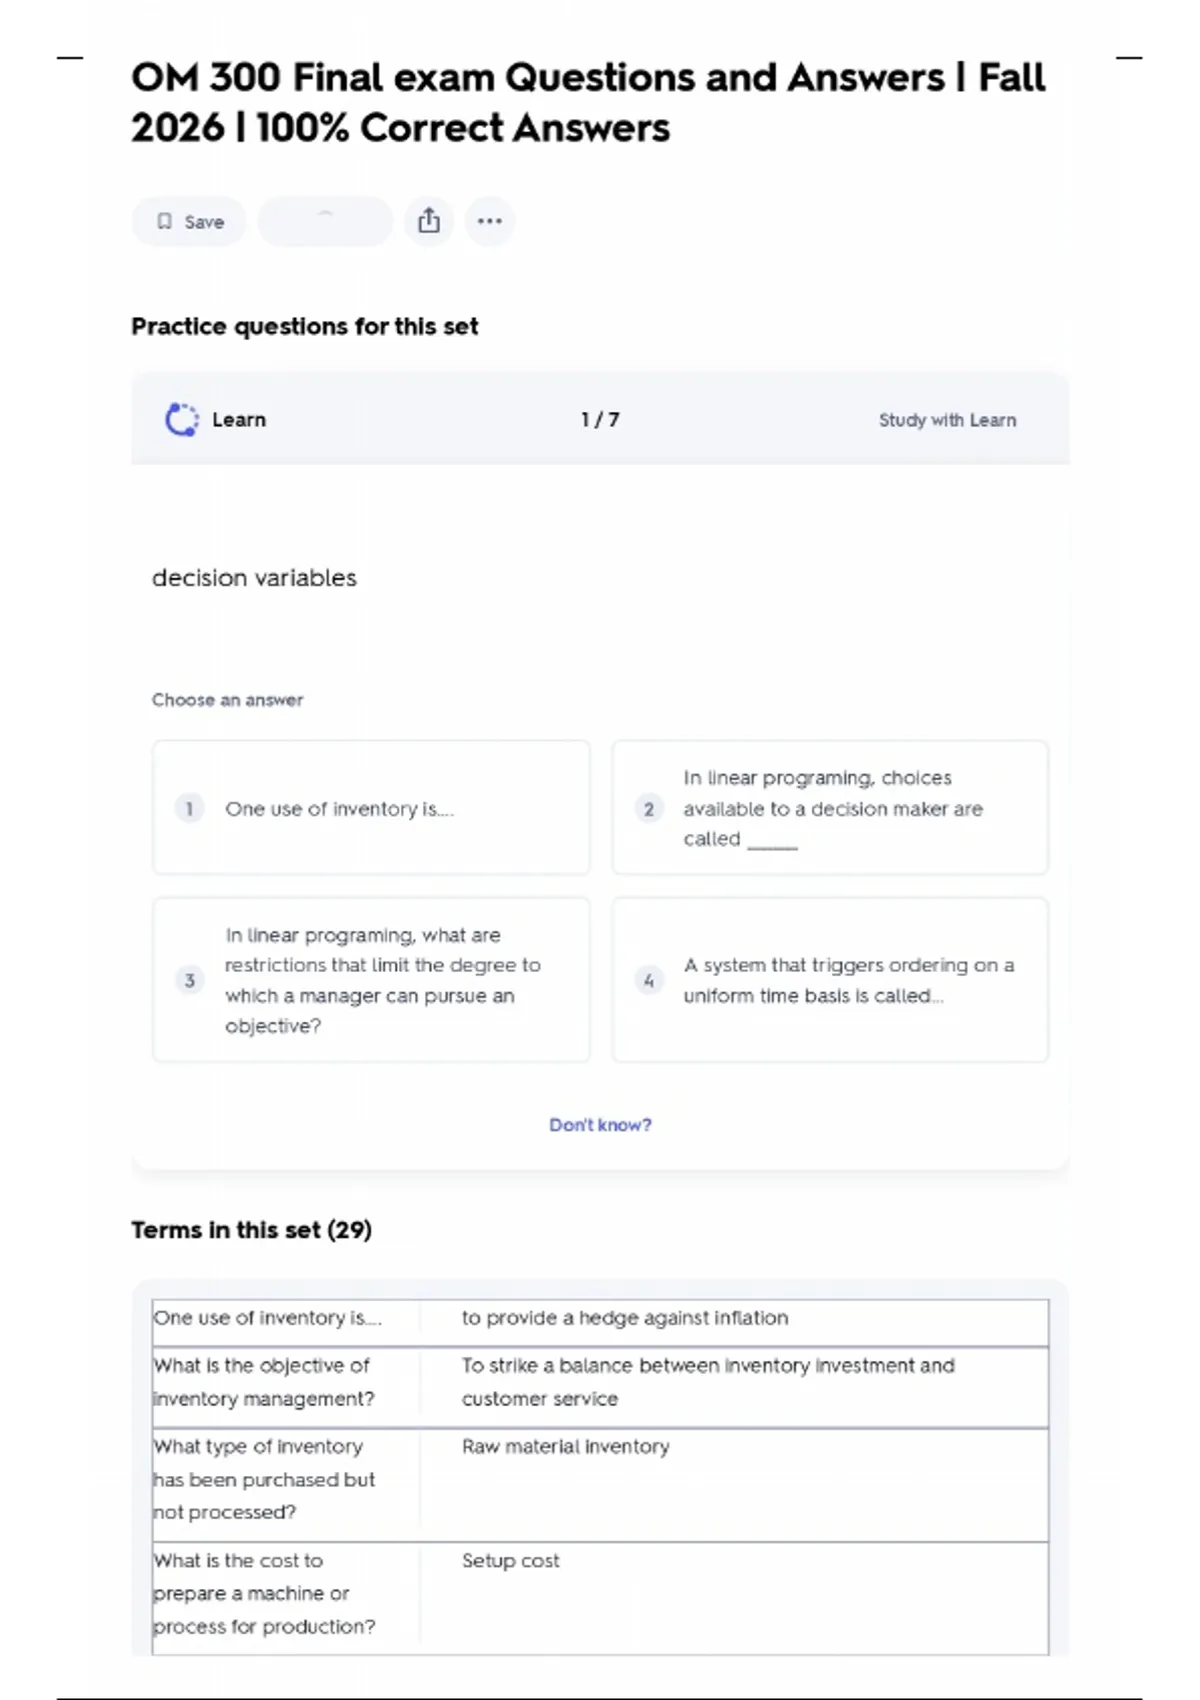Click the number 1 answer badge

[x=190, y=808]
